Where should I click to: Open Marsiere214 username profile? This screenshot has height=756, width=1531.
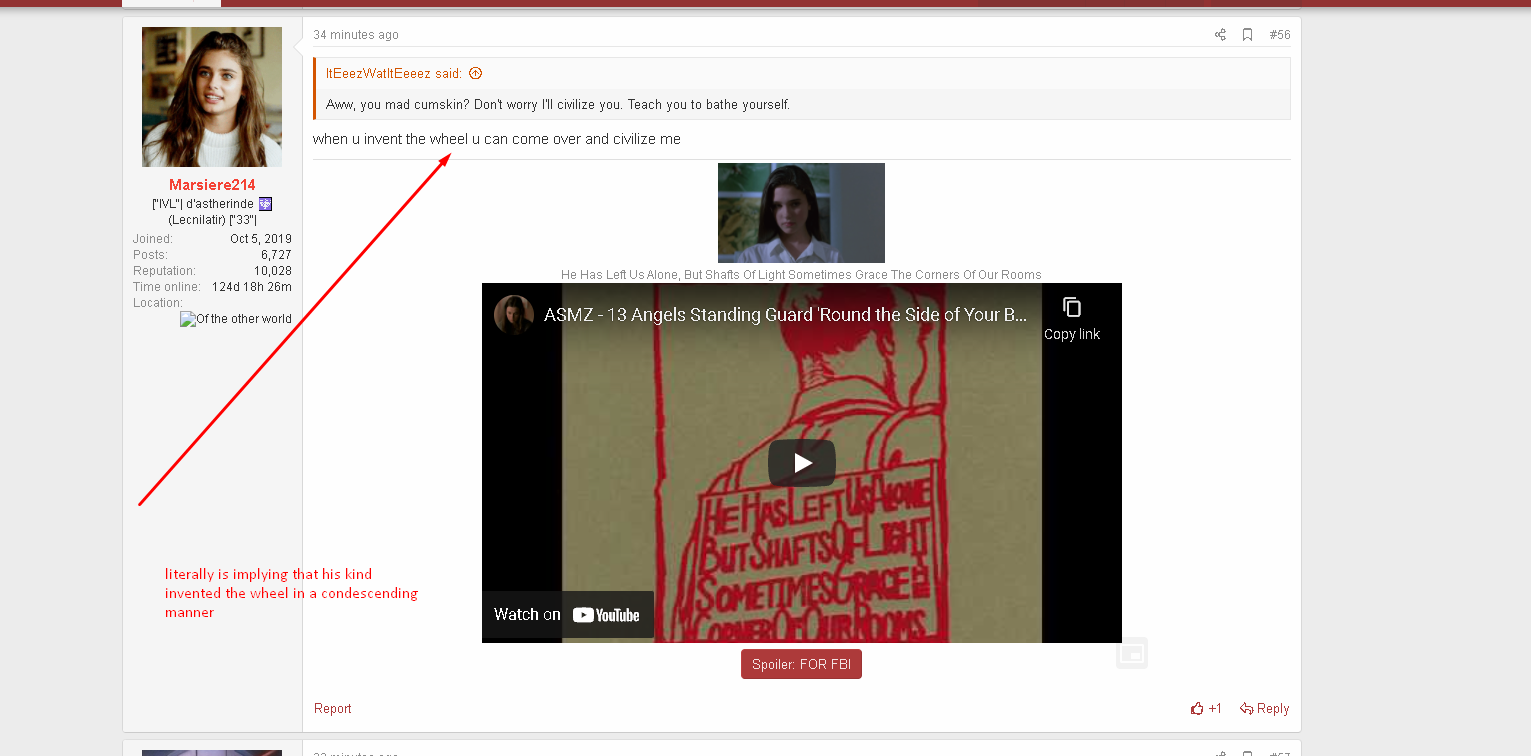click(x=212, y=185)
